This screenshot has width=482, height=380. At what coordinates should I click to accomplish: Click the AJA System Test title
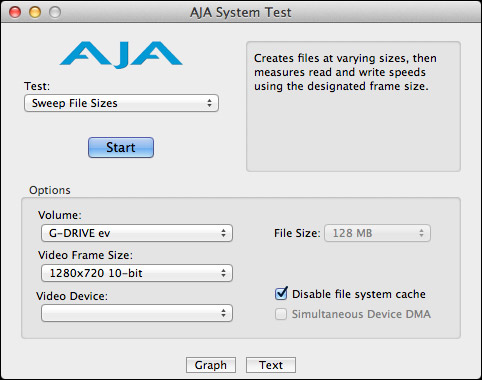[241, 12]
